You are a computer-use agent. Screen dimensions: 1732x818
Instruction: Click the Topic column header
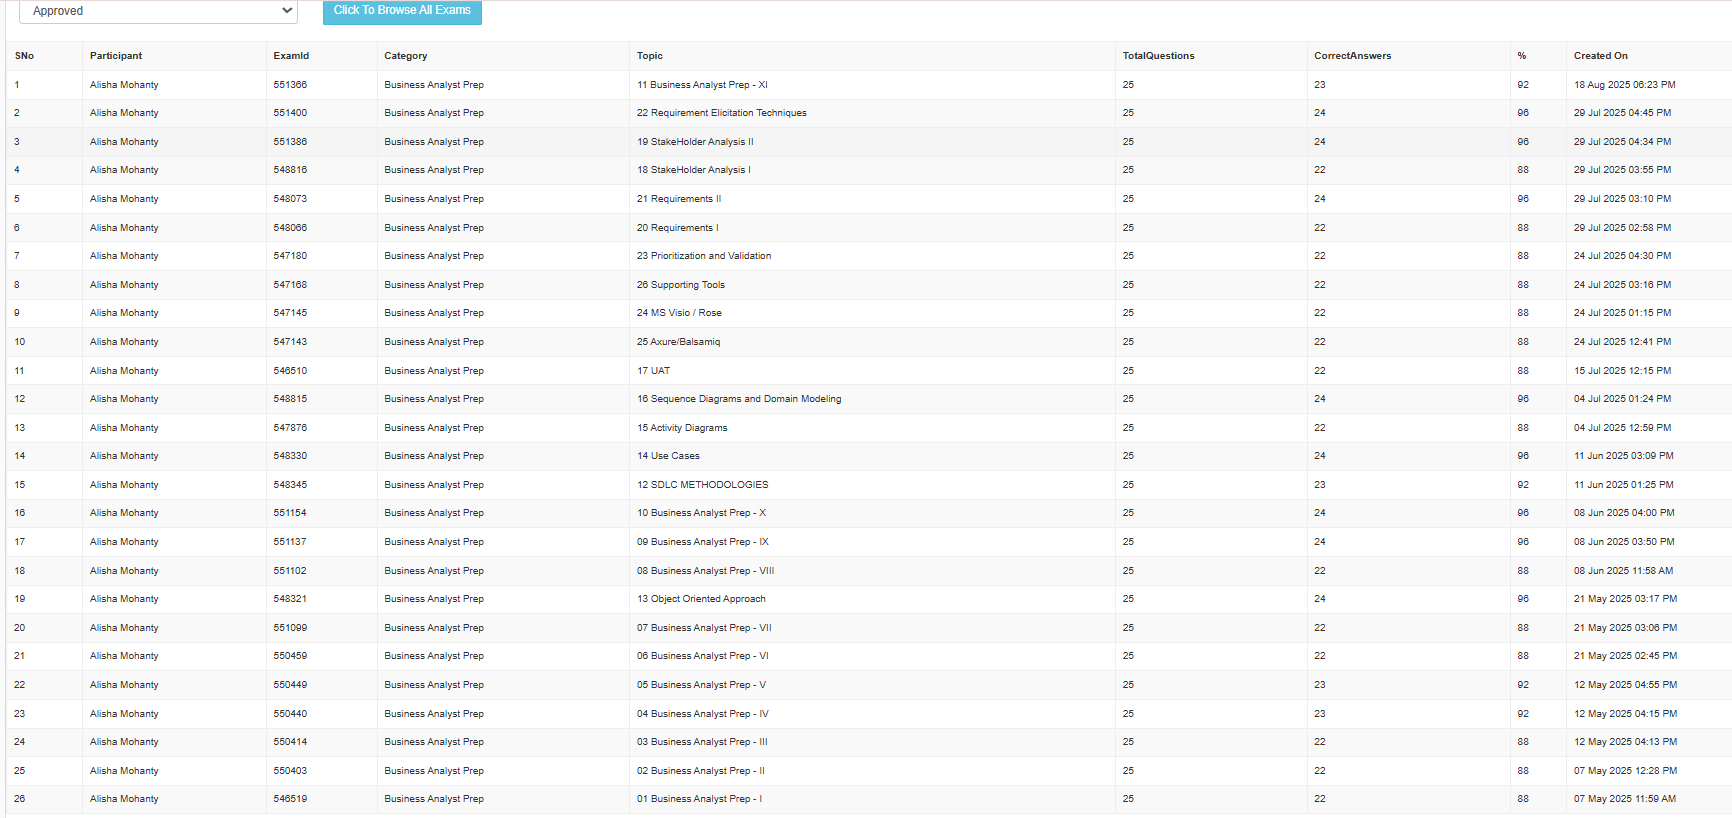[x=650, y=56]
